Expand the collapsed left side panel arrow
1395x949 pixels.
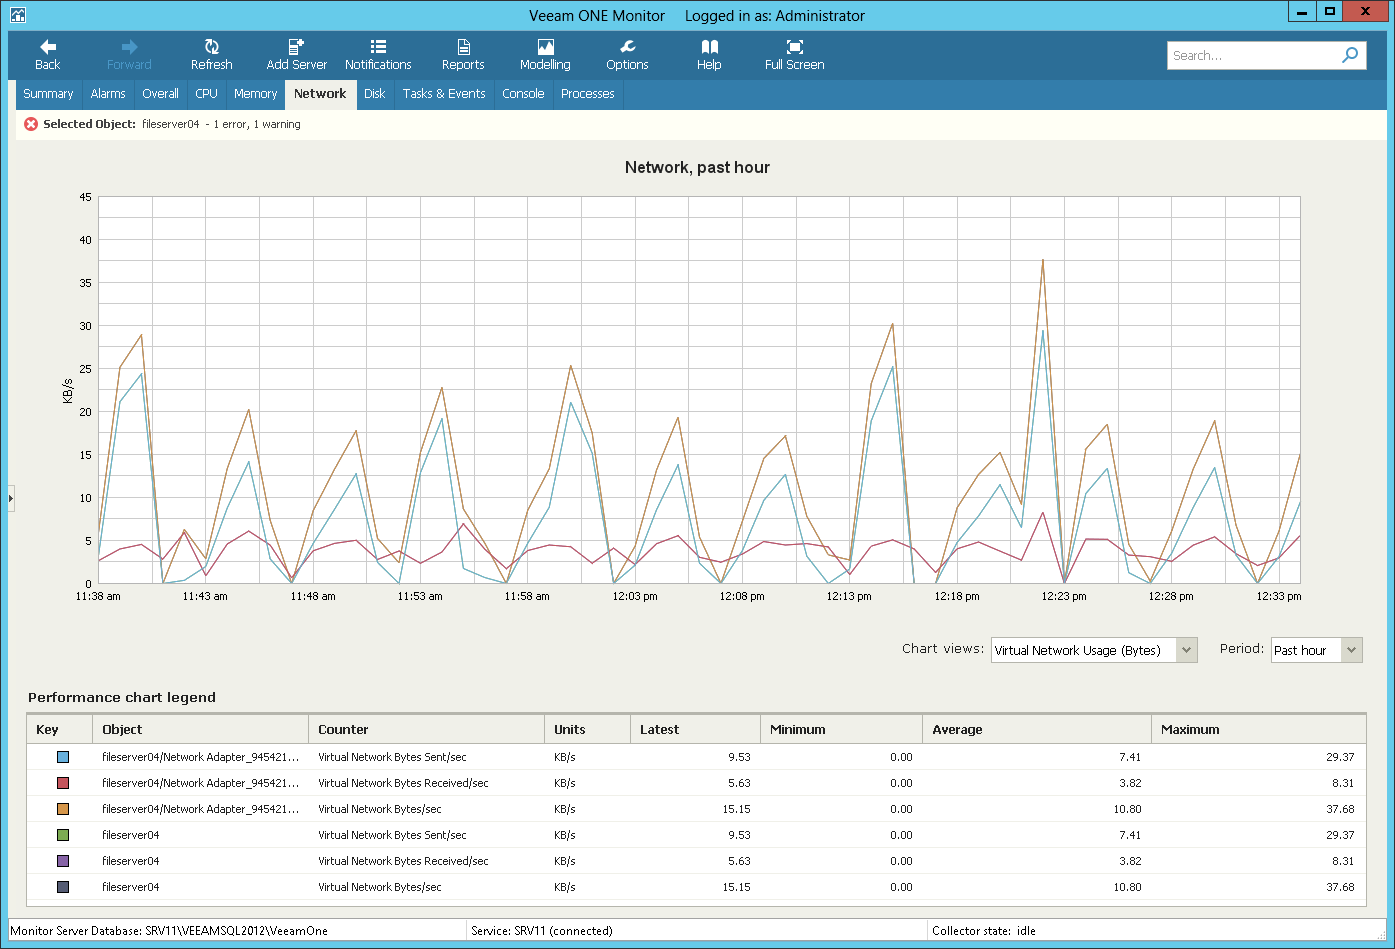10,497
